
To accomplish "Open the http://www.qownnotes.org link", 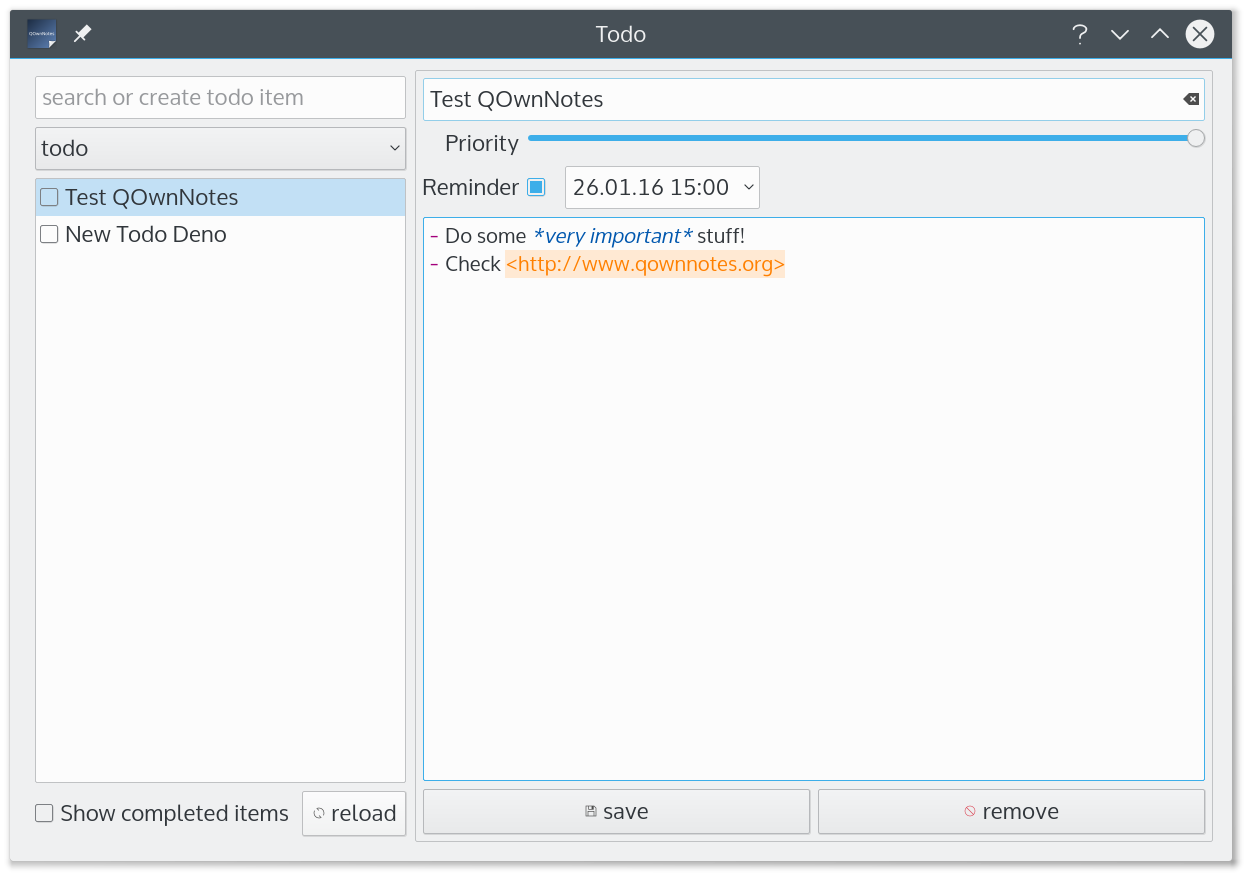I will point(645,264).
